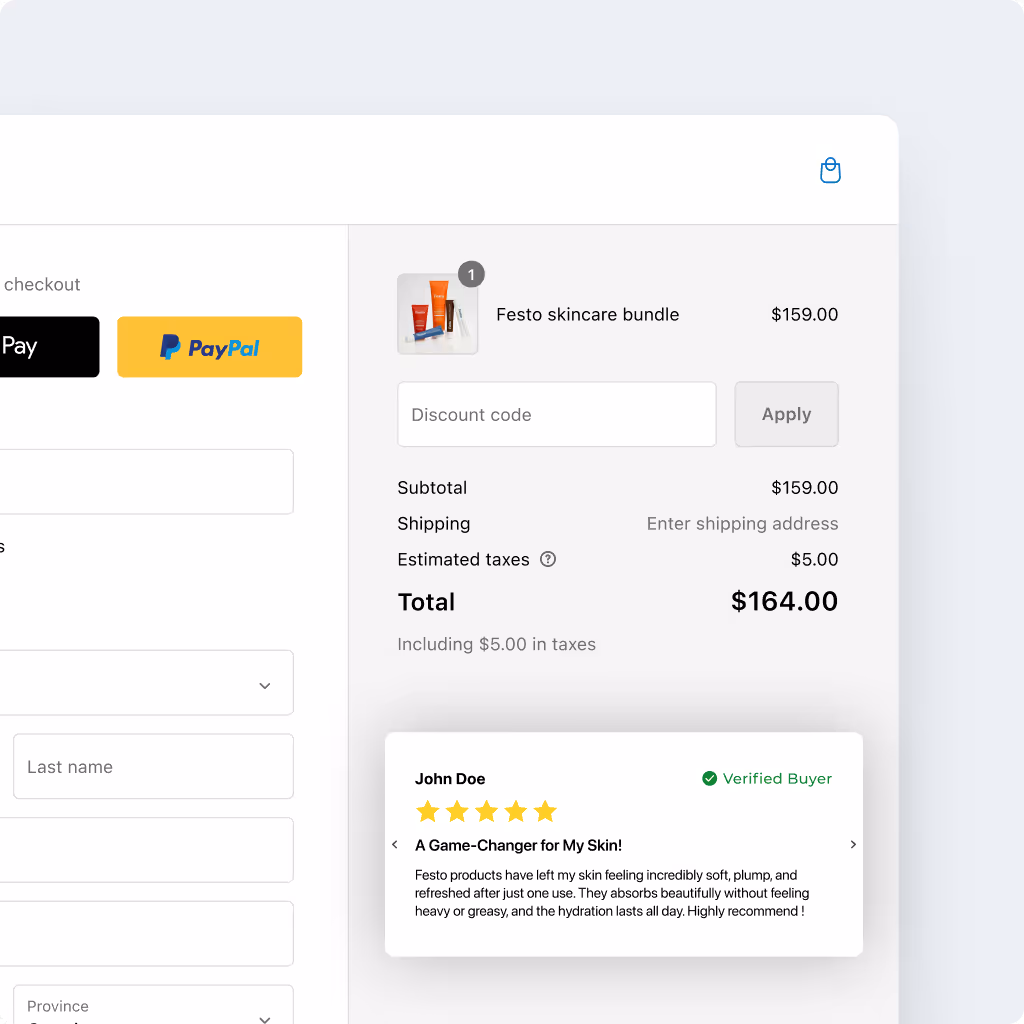
Task: Click the Verified Buyer label
Action: [777, 778]
